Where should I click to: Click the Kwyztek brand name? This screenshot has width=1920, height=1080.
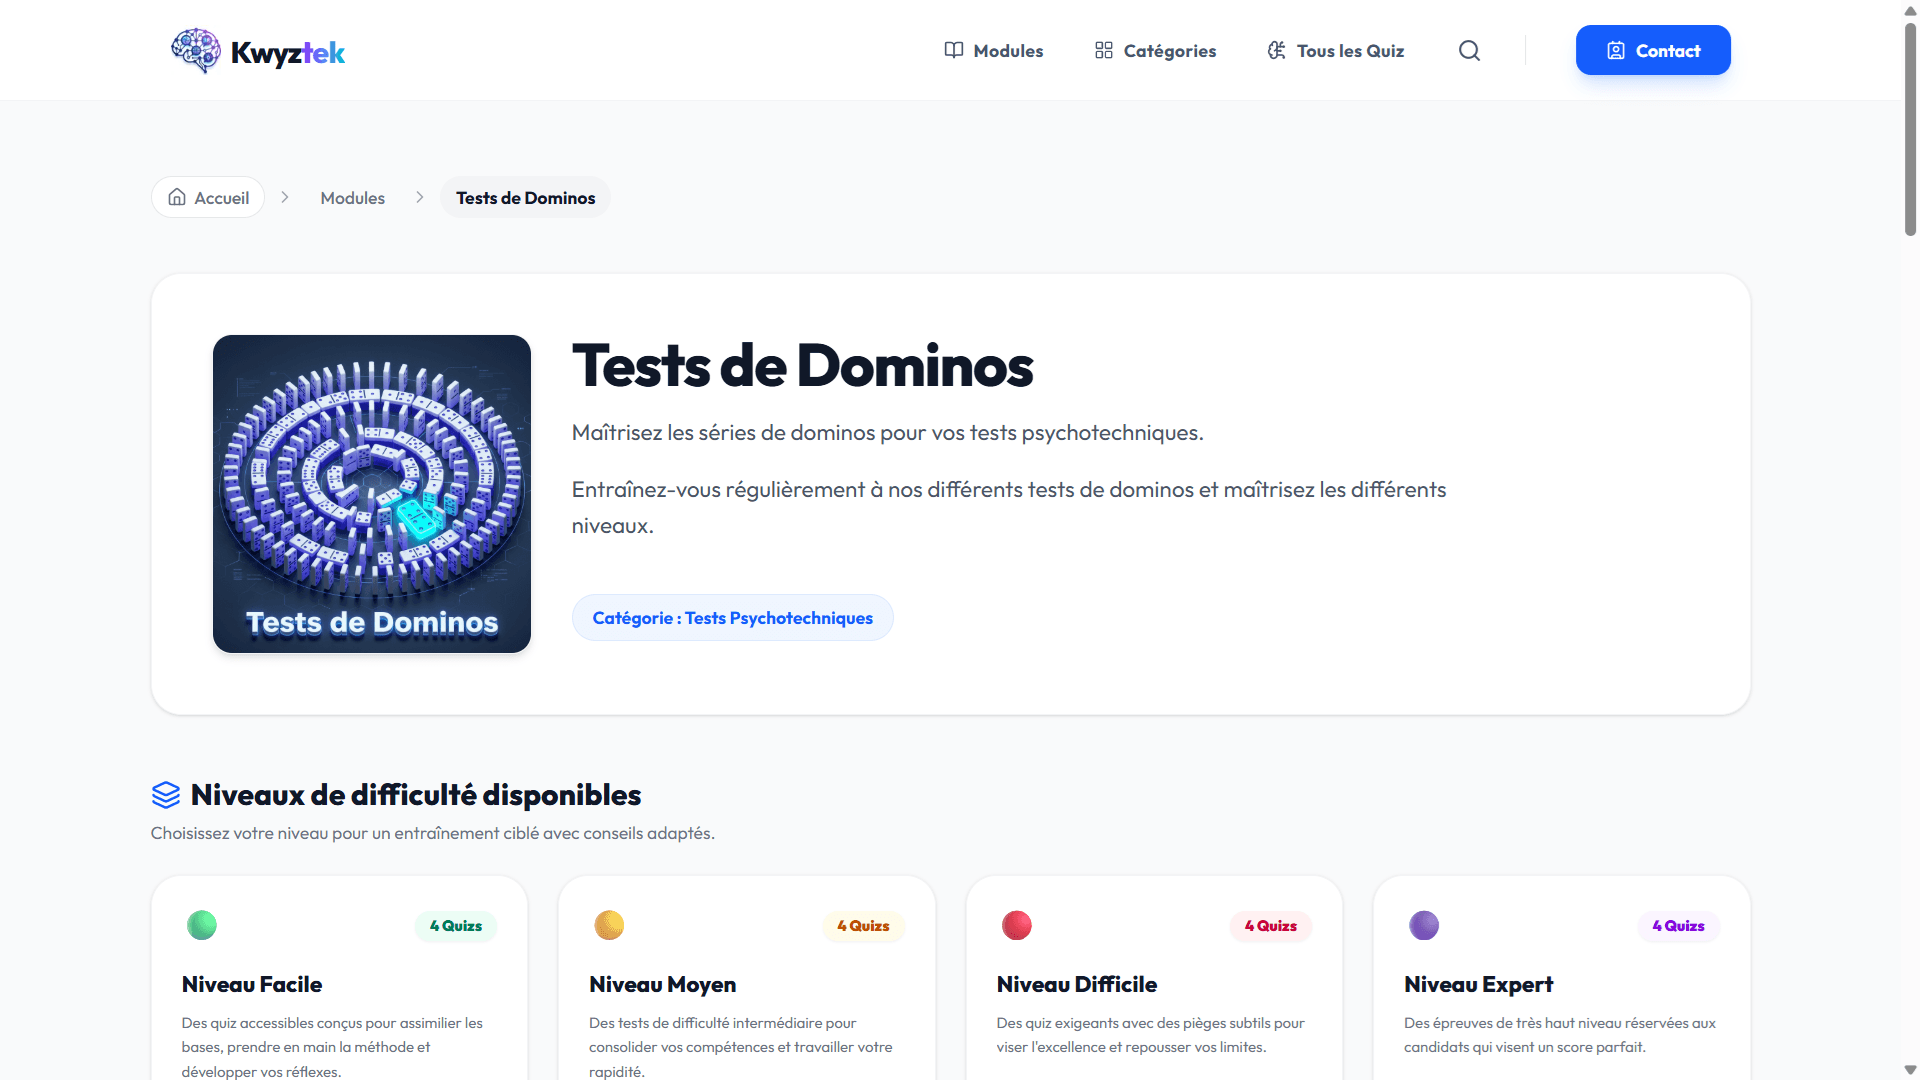coord(288,53)
